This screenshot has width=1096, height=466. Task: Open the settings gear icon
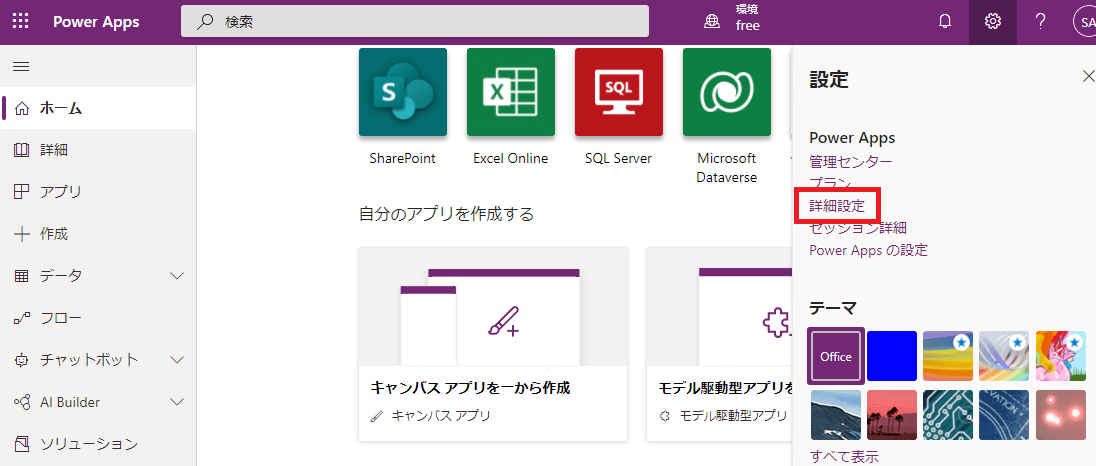(x=993, y=21)
